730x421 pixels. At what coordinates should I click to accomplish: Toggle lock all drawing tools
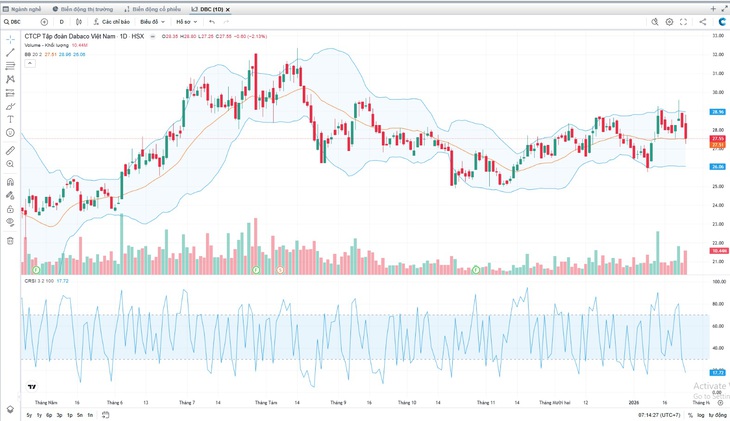10,209
